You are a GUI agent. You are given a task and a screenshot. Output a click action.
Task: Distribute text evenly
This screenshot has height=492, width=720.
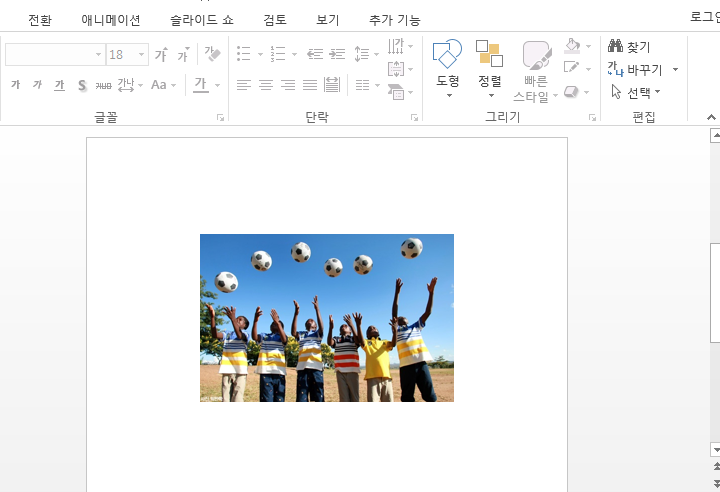332,85
